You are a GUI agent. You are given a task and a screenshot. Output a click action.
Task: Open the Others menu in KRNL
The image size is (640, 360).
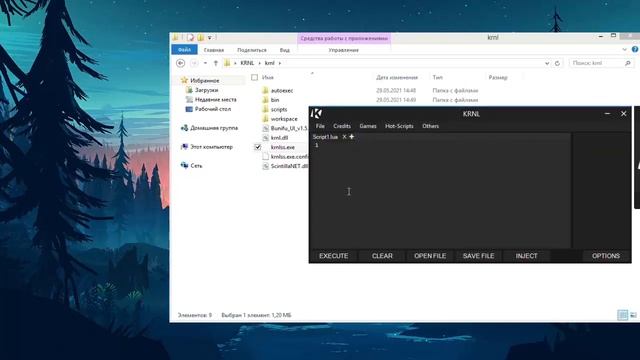pyautogui.click(x=431, y=126)
